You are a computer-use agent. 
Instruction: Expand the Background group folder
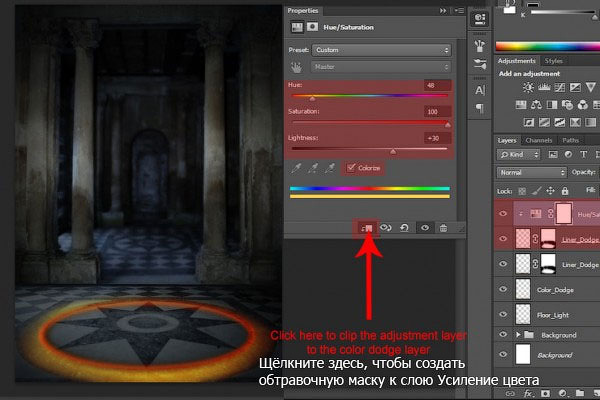(518, 334)
